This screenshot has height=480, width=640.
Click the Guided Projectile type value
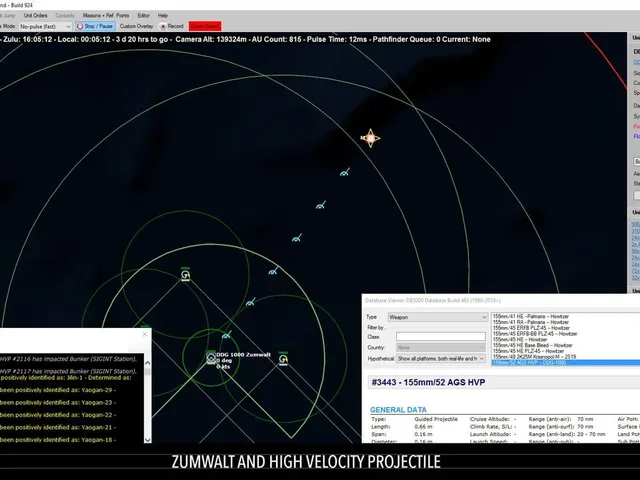pos(436,419)
